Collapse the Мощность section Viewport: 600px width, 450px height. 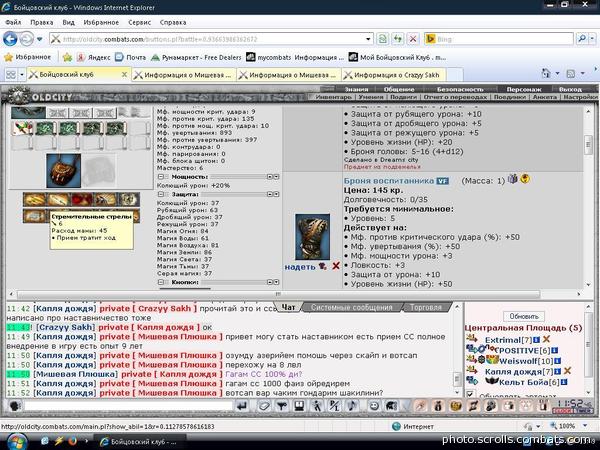[161, 177]
